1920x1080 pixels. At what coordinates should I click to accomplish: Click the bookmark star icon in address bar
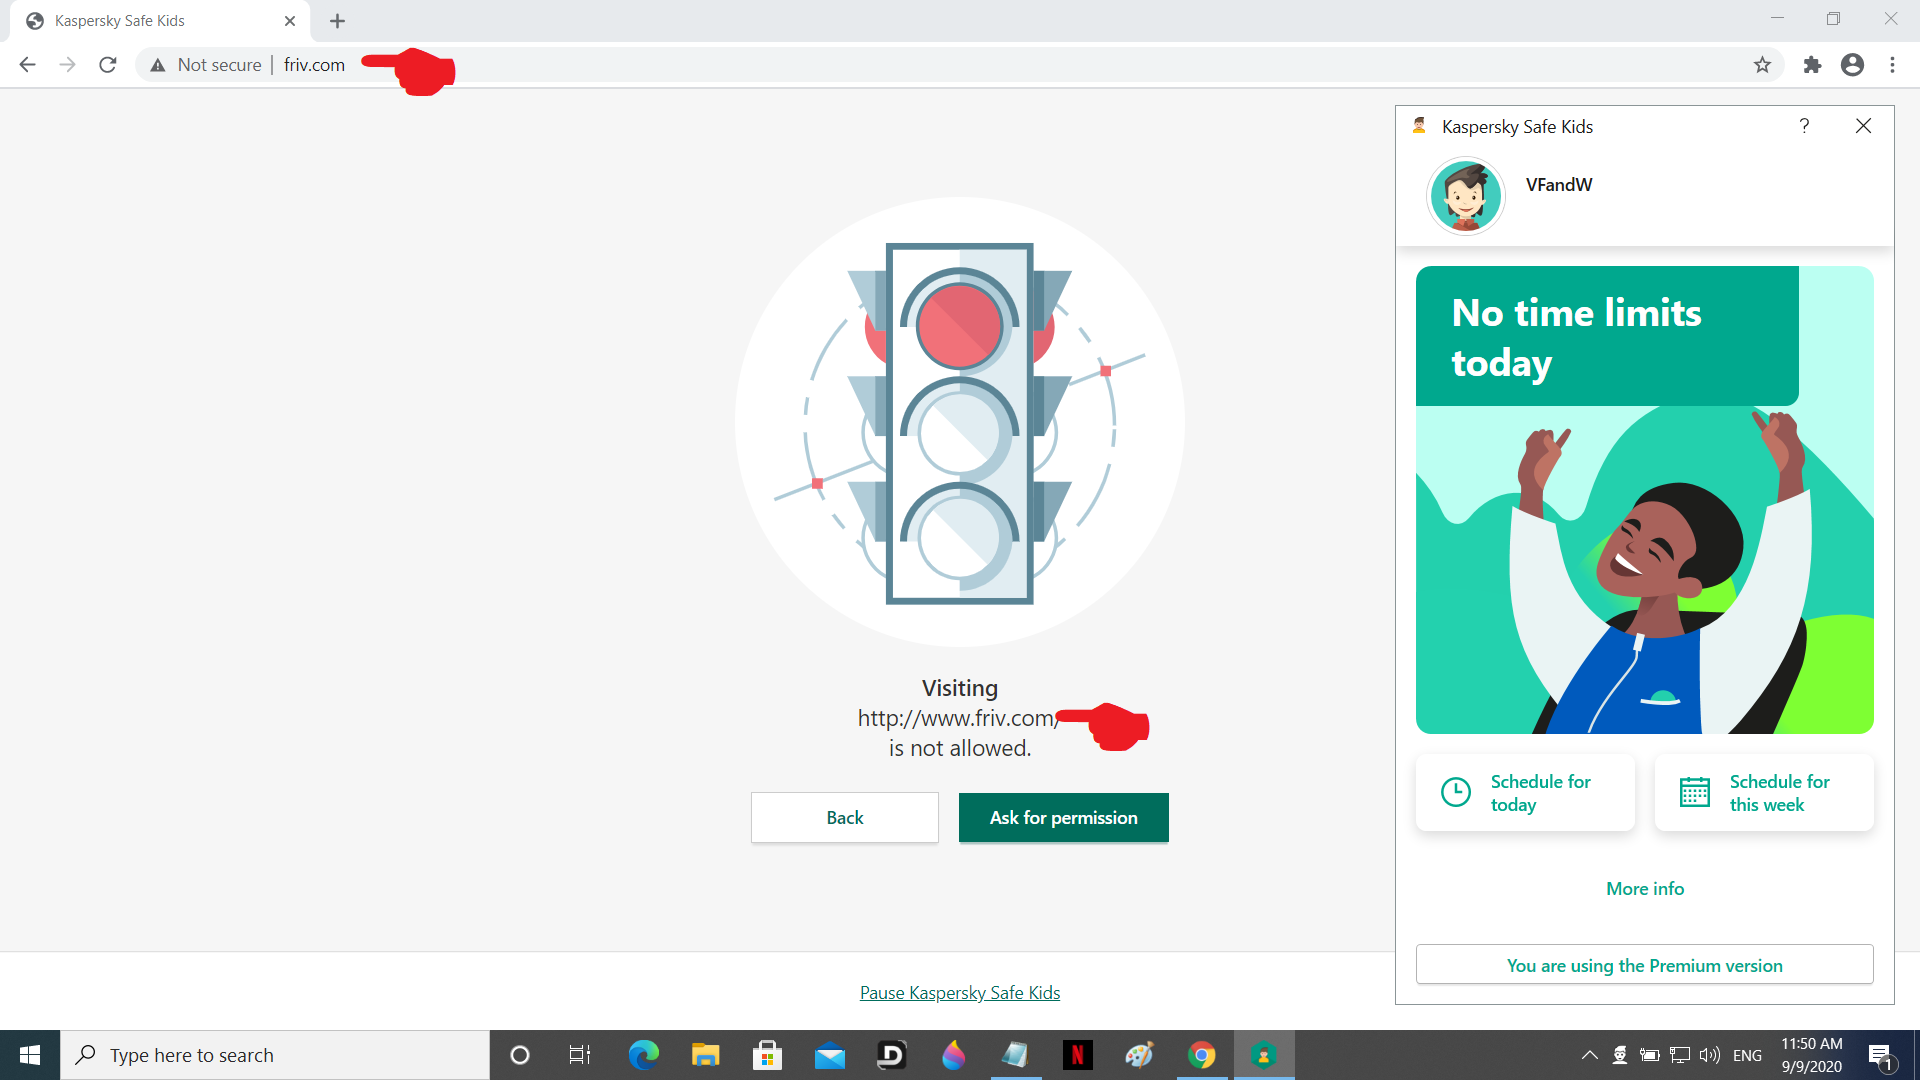(1763, 65)
